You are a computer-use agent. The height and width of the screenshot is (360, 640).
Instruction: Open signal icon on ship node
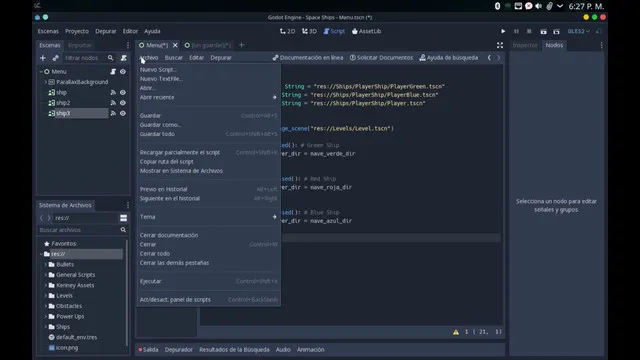pos(113,93)
